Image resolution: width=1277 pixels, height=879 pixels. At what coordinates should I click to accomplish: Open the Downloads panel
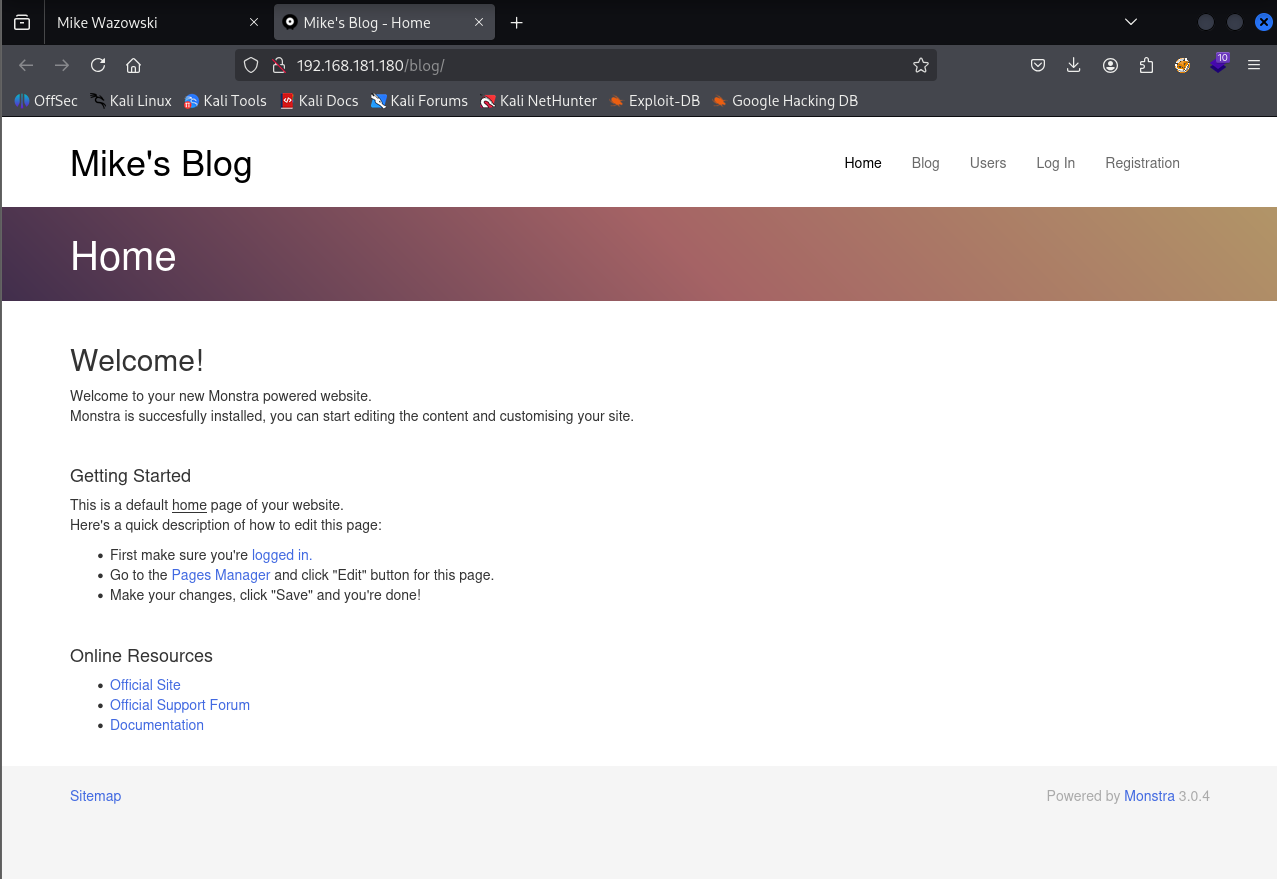click(1074, 65)
